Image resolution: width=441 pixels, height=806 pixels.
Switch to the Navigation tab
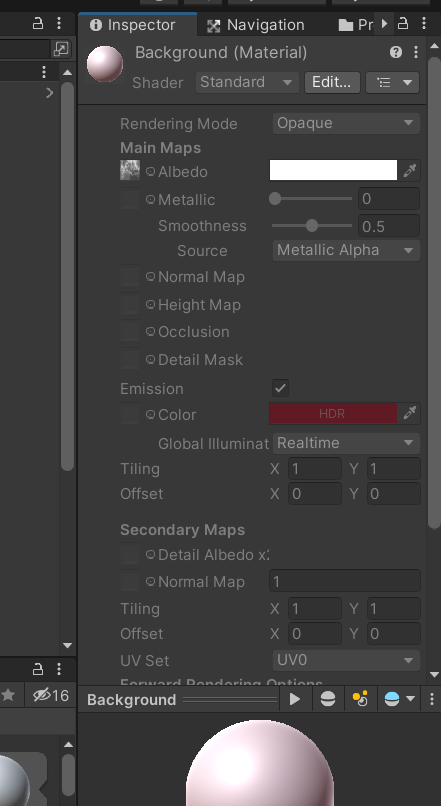(x=255, y=25)
